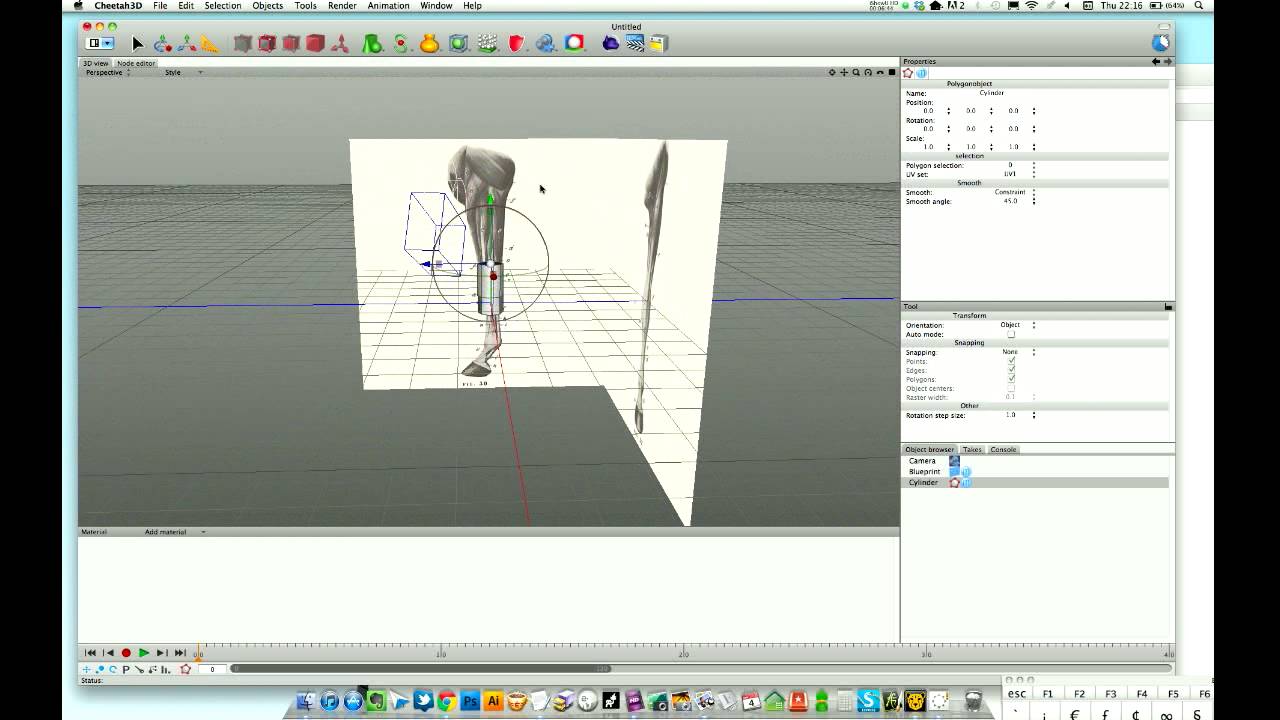Open the green spline objects icon
The width and height of the screenshot is (1280, 720).
click(401, 44)
